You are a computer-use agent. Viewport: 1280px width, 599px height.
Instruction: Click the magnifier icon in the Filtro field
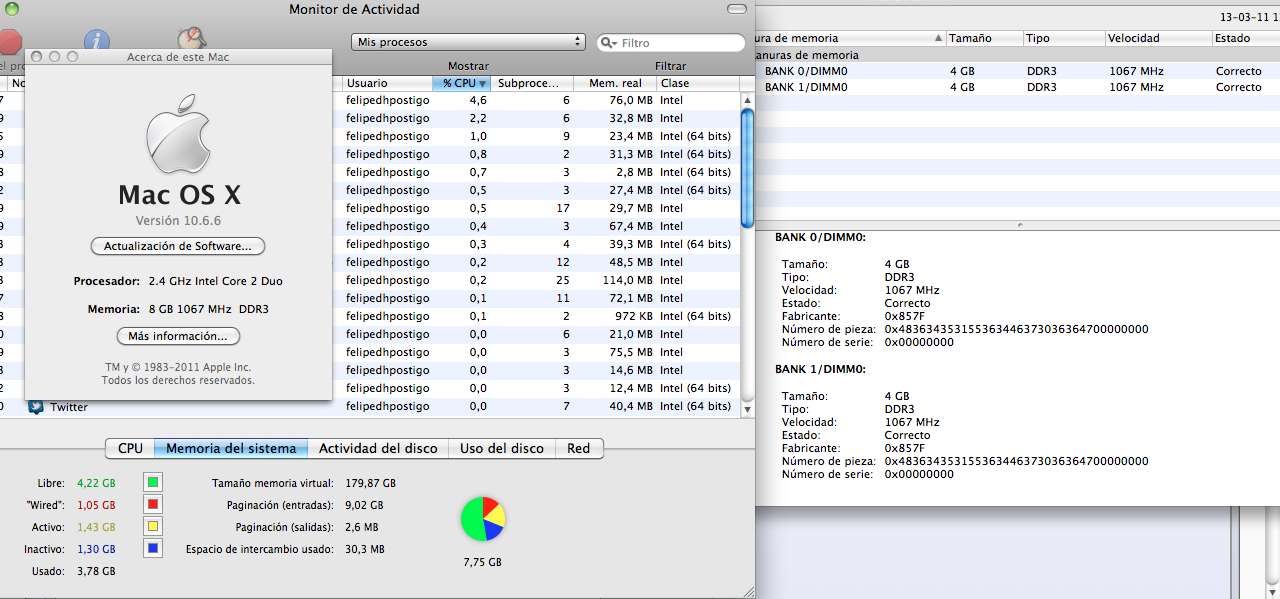[609, 43]
